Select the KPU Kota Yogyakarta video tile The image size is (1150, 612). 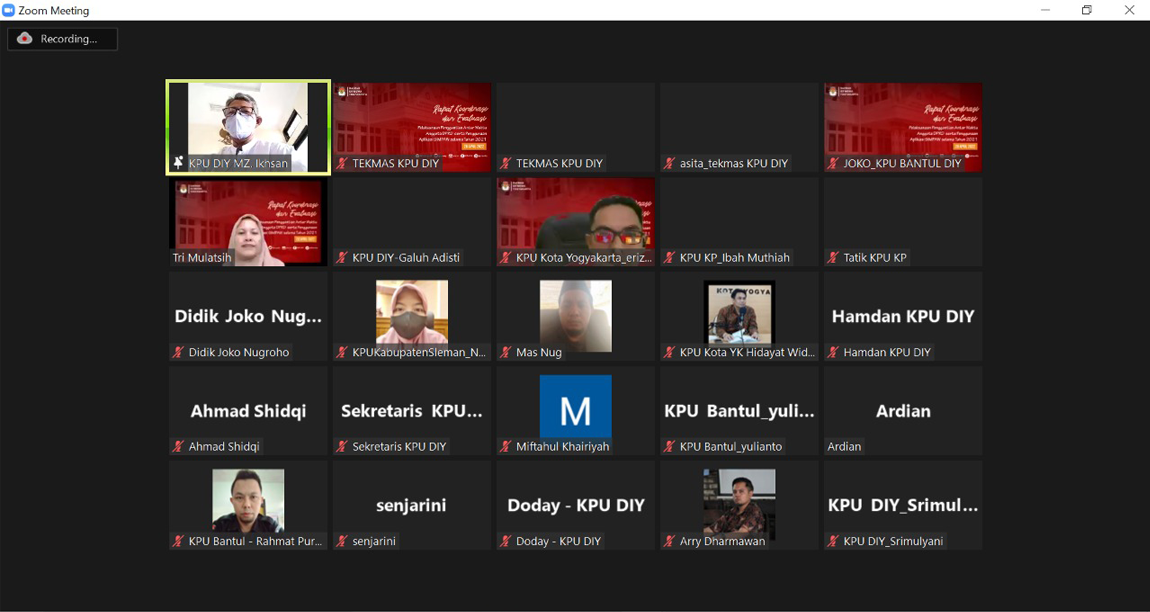[x=575, y=220]
